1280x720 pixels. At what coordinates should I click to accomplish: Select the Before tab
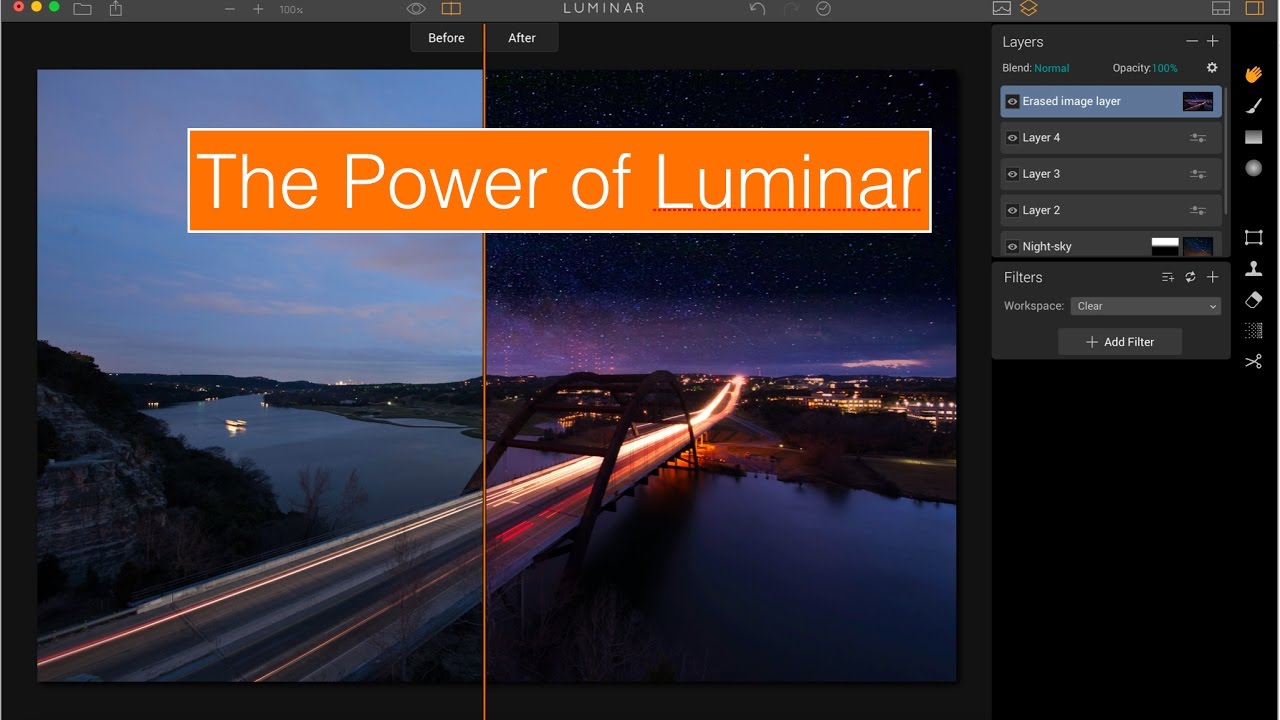(446, 38)
